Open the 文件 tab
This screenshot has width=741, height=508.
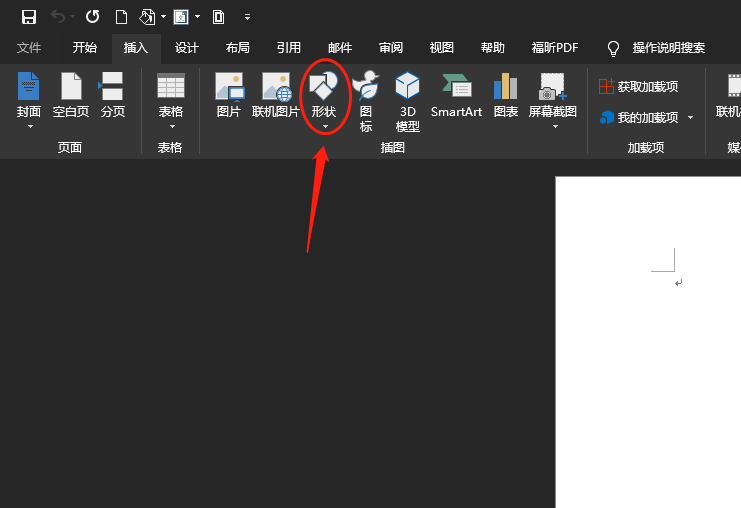pos(29,48)
